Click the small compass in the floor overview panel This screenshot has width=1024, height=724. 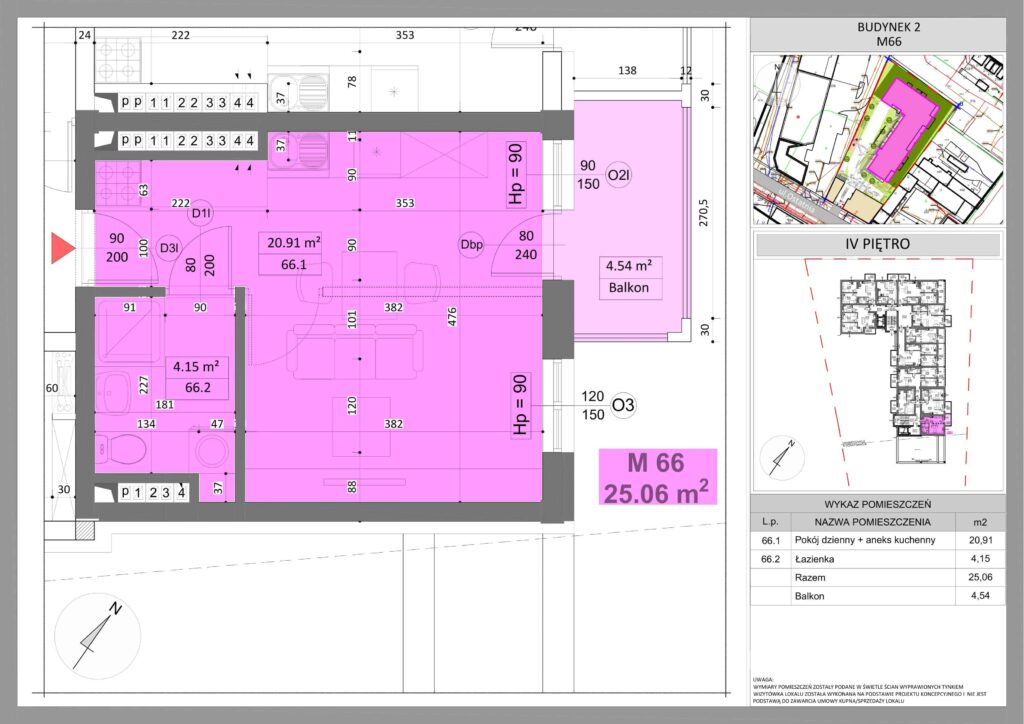(779, 457)
